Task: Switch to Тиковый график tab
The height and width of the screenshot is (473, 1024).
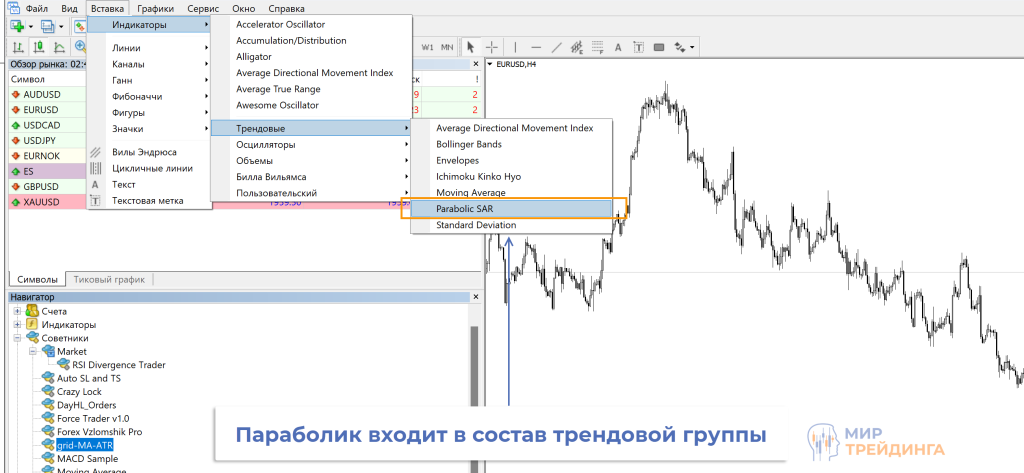Action: 109,280
